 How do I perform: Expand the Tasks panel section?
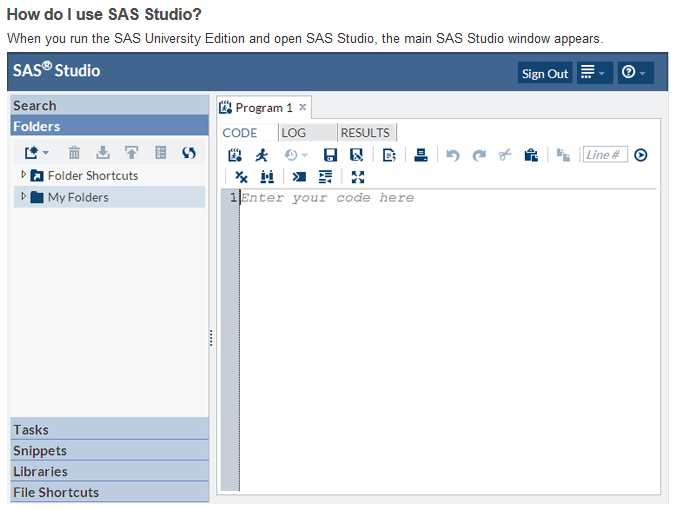(x=110, y=429)
